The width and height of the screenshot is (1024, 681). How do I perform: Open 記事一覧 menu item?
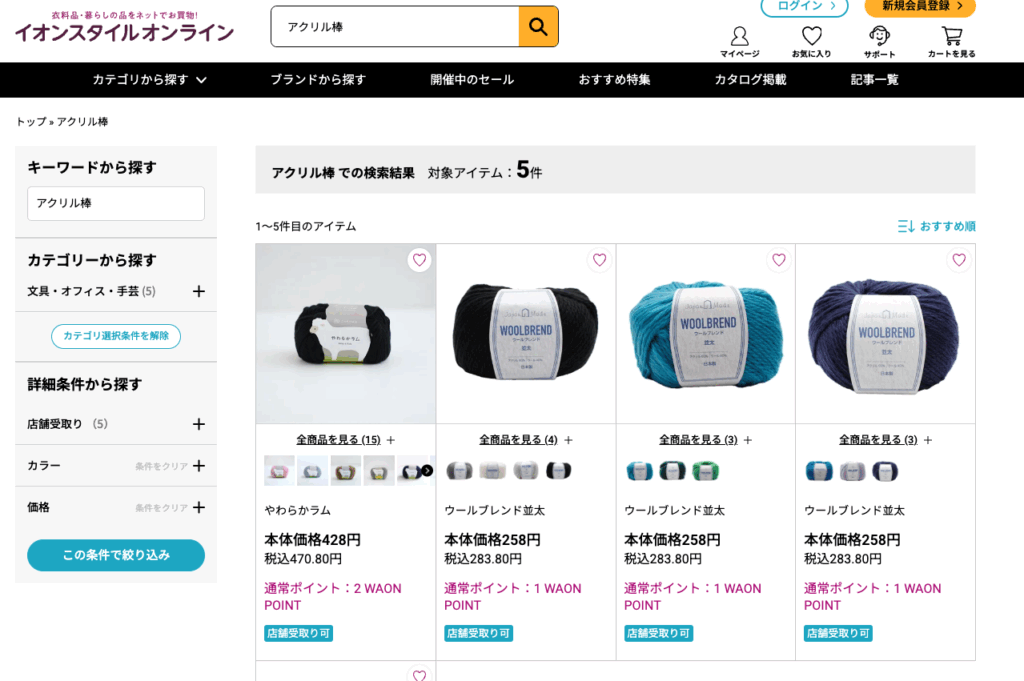(874, 80)
